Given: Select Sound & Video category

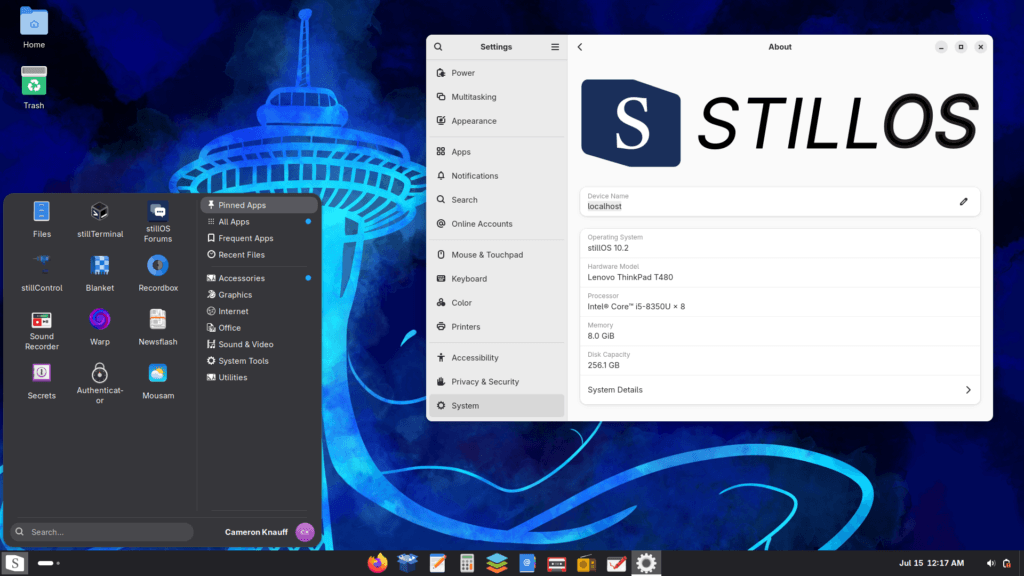Looking at the screenshot, I should (x=259, y=344).
